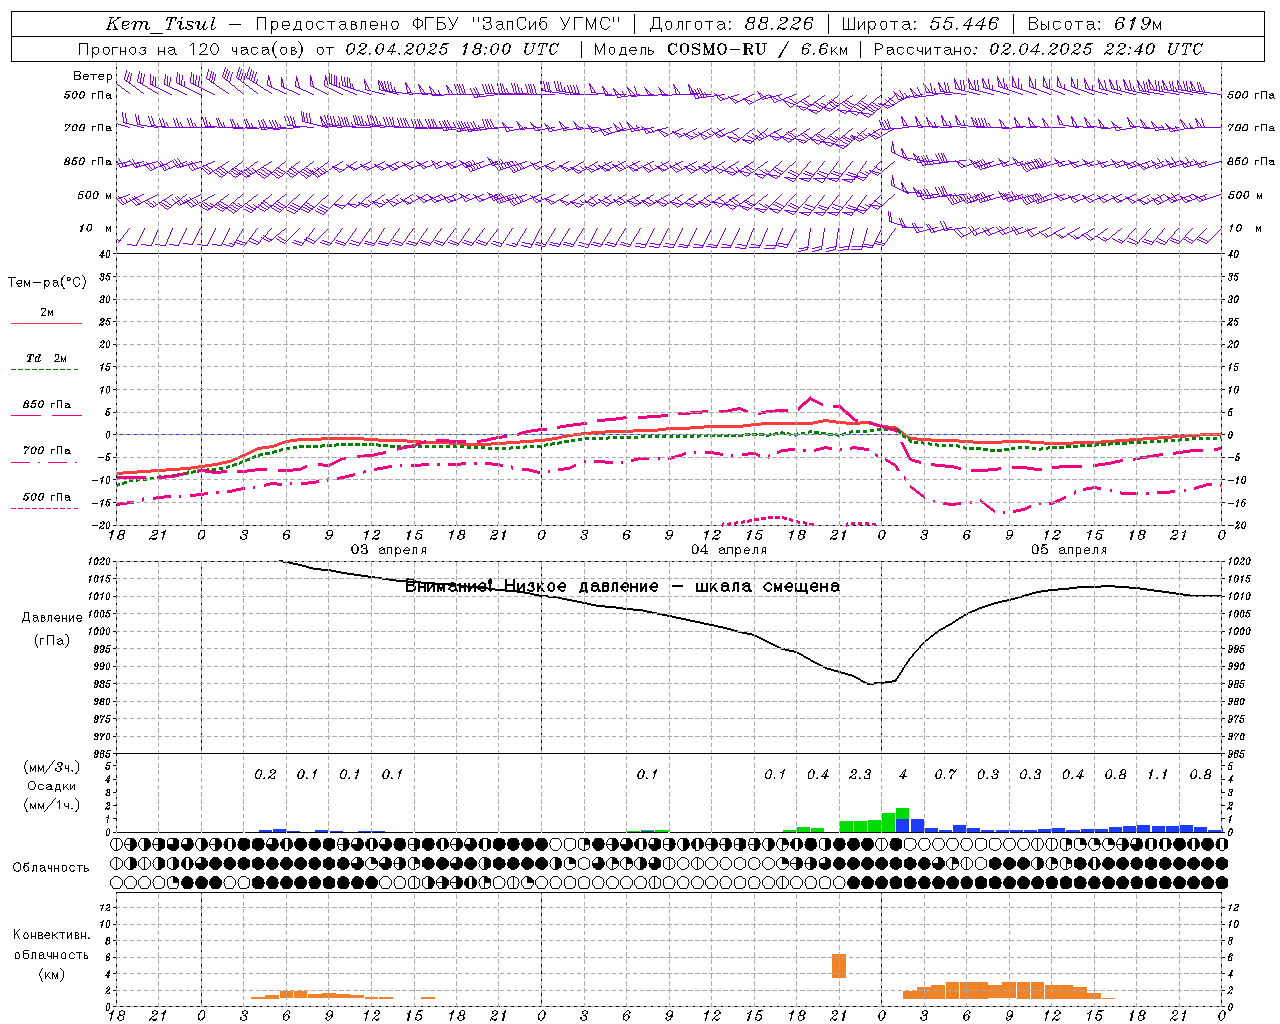Click the 'Давление' pressure panel label
Viewport: 1280px width, 1024px height.
(x=52, y=618)
